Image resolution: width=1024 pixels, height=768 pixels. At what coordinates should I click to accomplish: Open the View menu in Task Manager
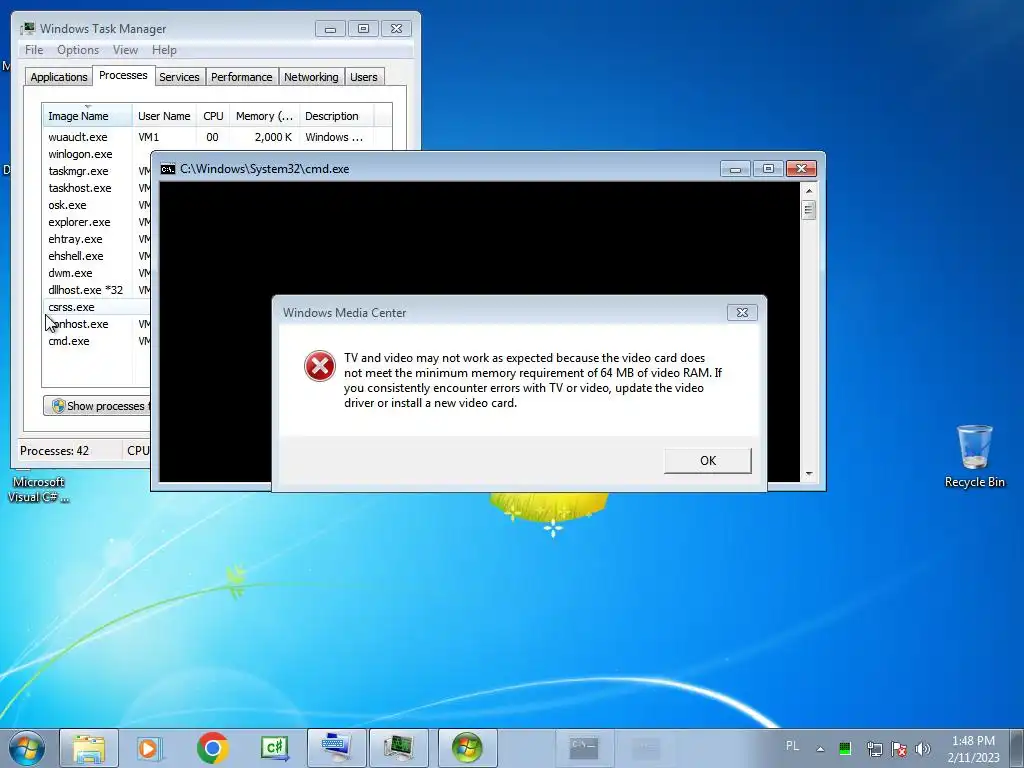[x=125, y=50]
